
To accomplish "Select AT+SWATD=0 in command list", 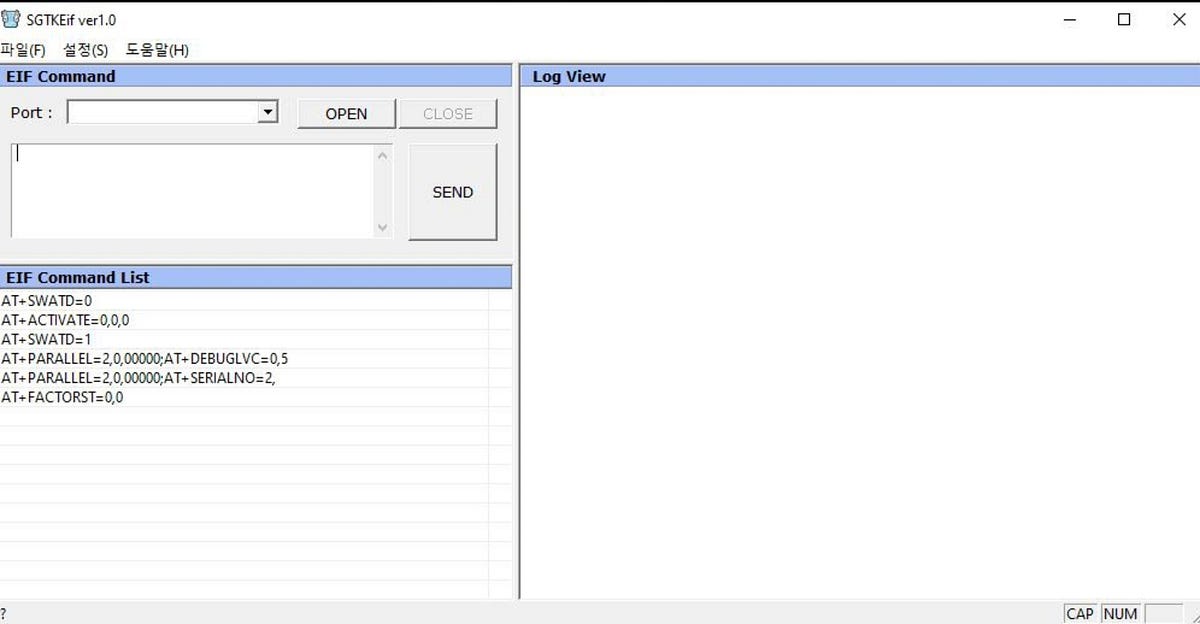I will pos(47,300).
